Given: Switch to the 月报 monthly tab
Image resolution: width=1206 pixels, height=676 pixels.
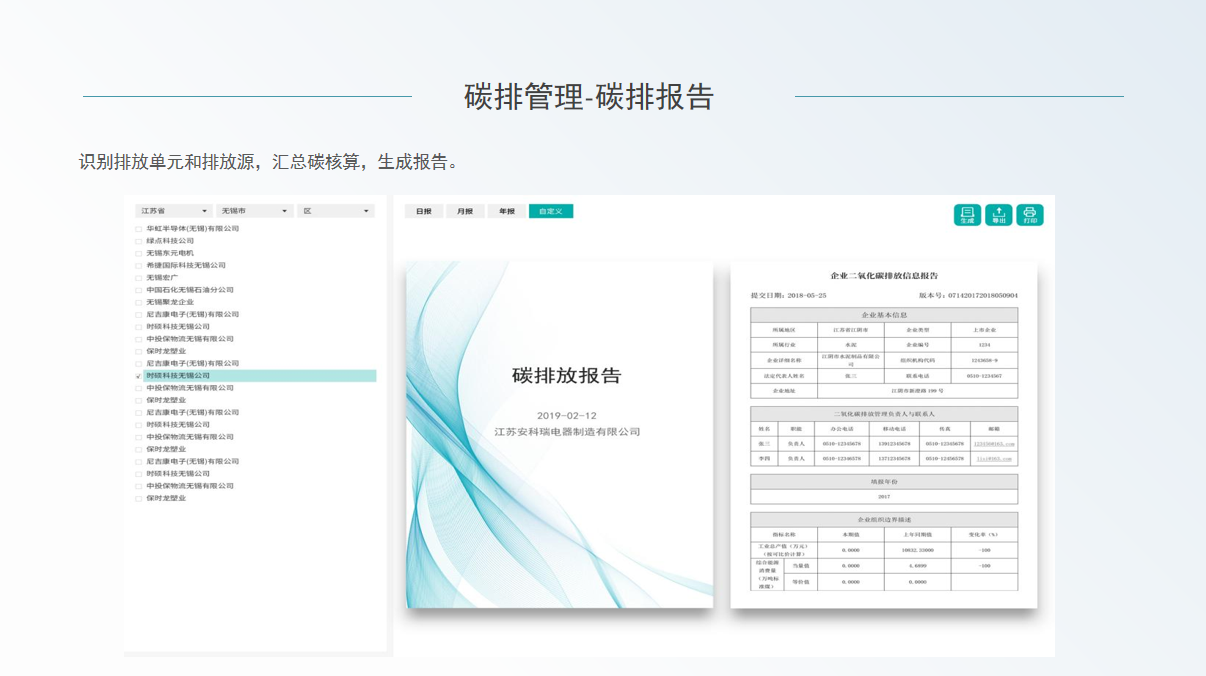Looking at the screenshot, I should 465,211.
